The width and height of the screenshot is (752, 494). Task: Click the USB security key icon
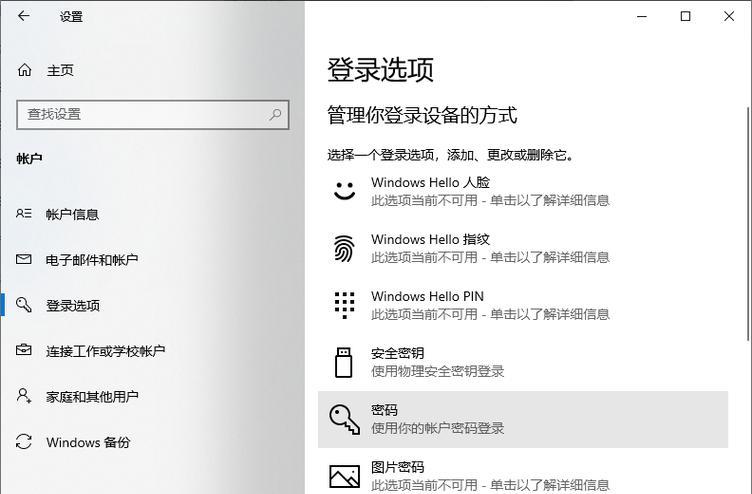343,362
